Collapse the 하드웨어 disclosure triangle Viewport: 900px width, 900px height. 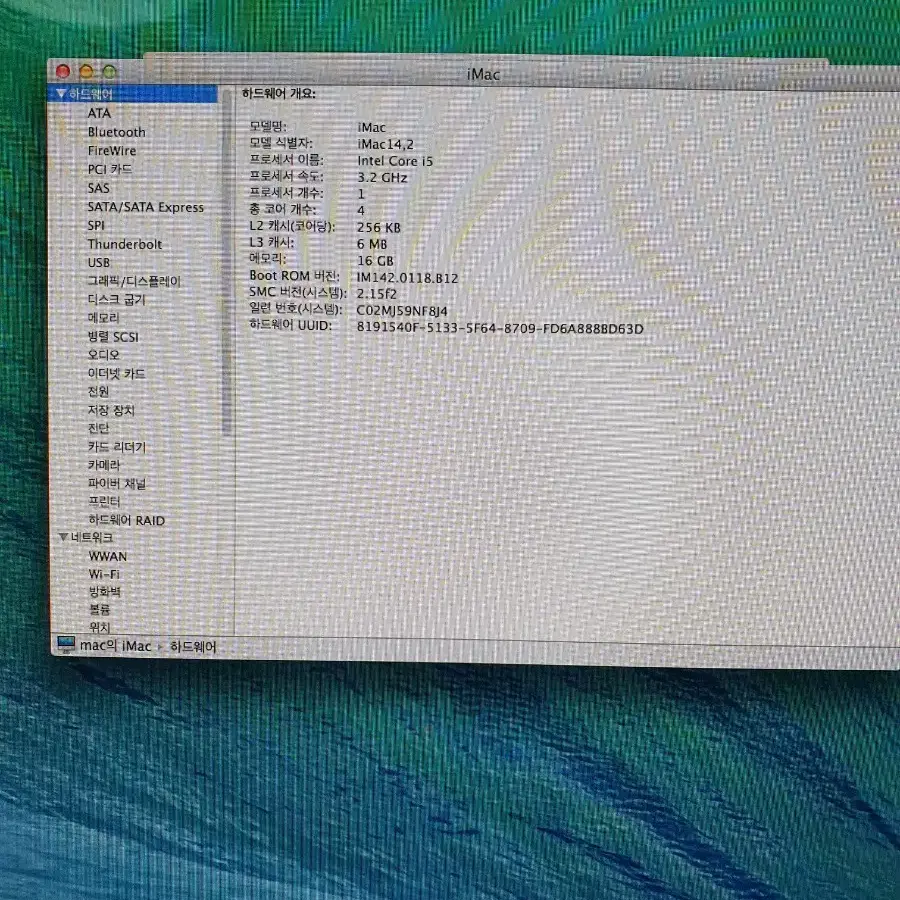click(61, 94)
